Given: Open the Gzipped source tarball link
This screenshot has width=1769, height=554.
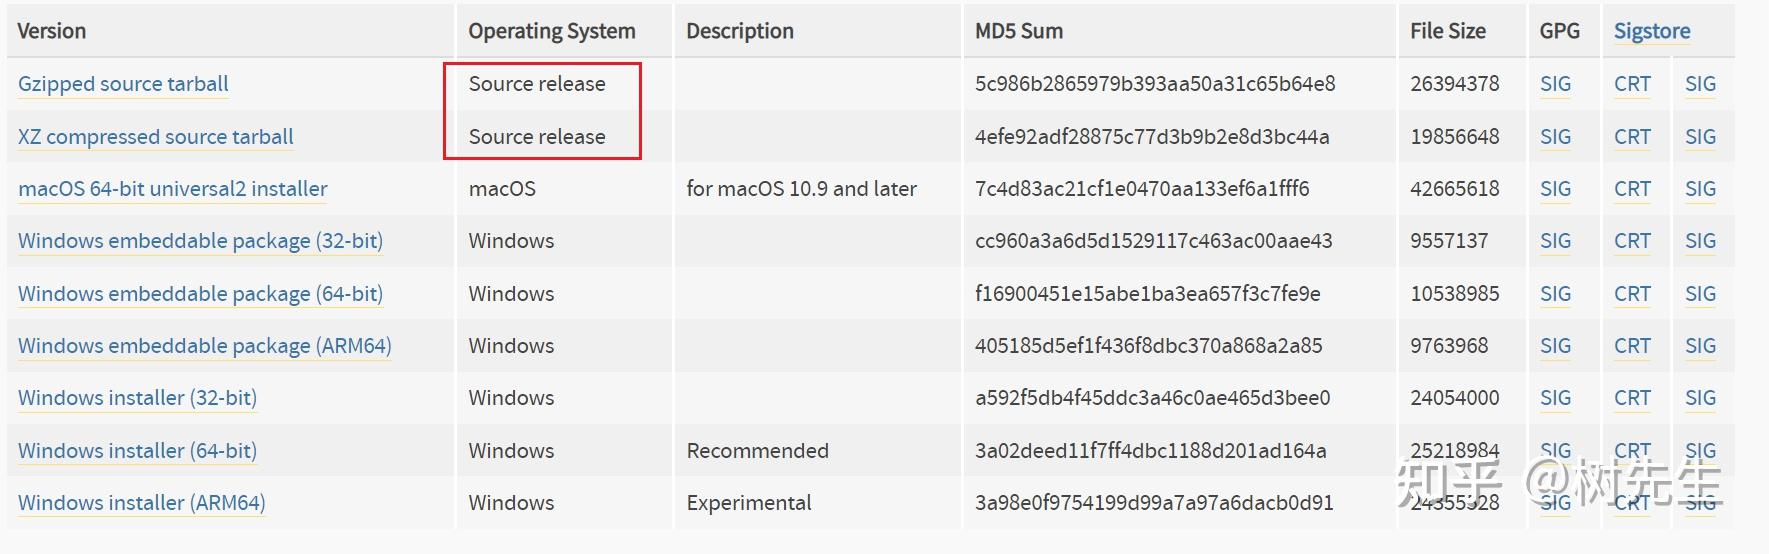Looking at the screenshot, I should (123, 84).
